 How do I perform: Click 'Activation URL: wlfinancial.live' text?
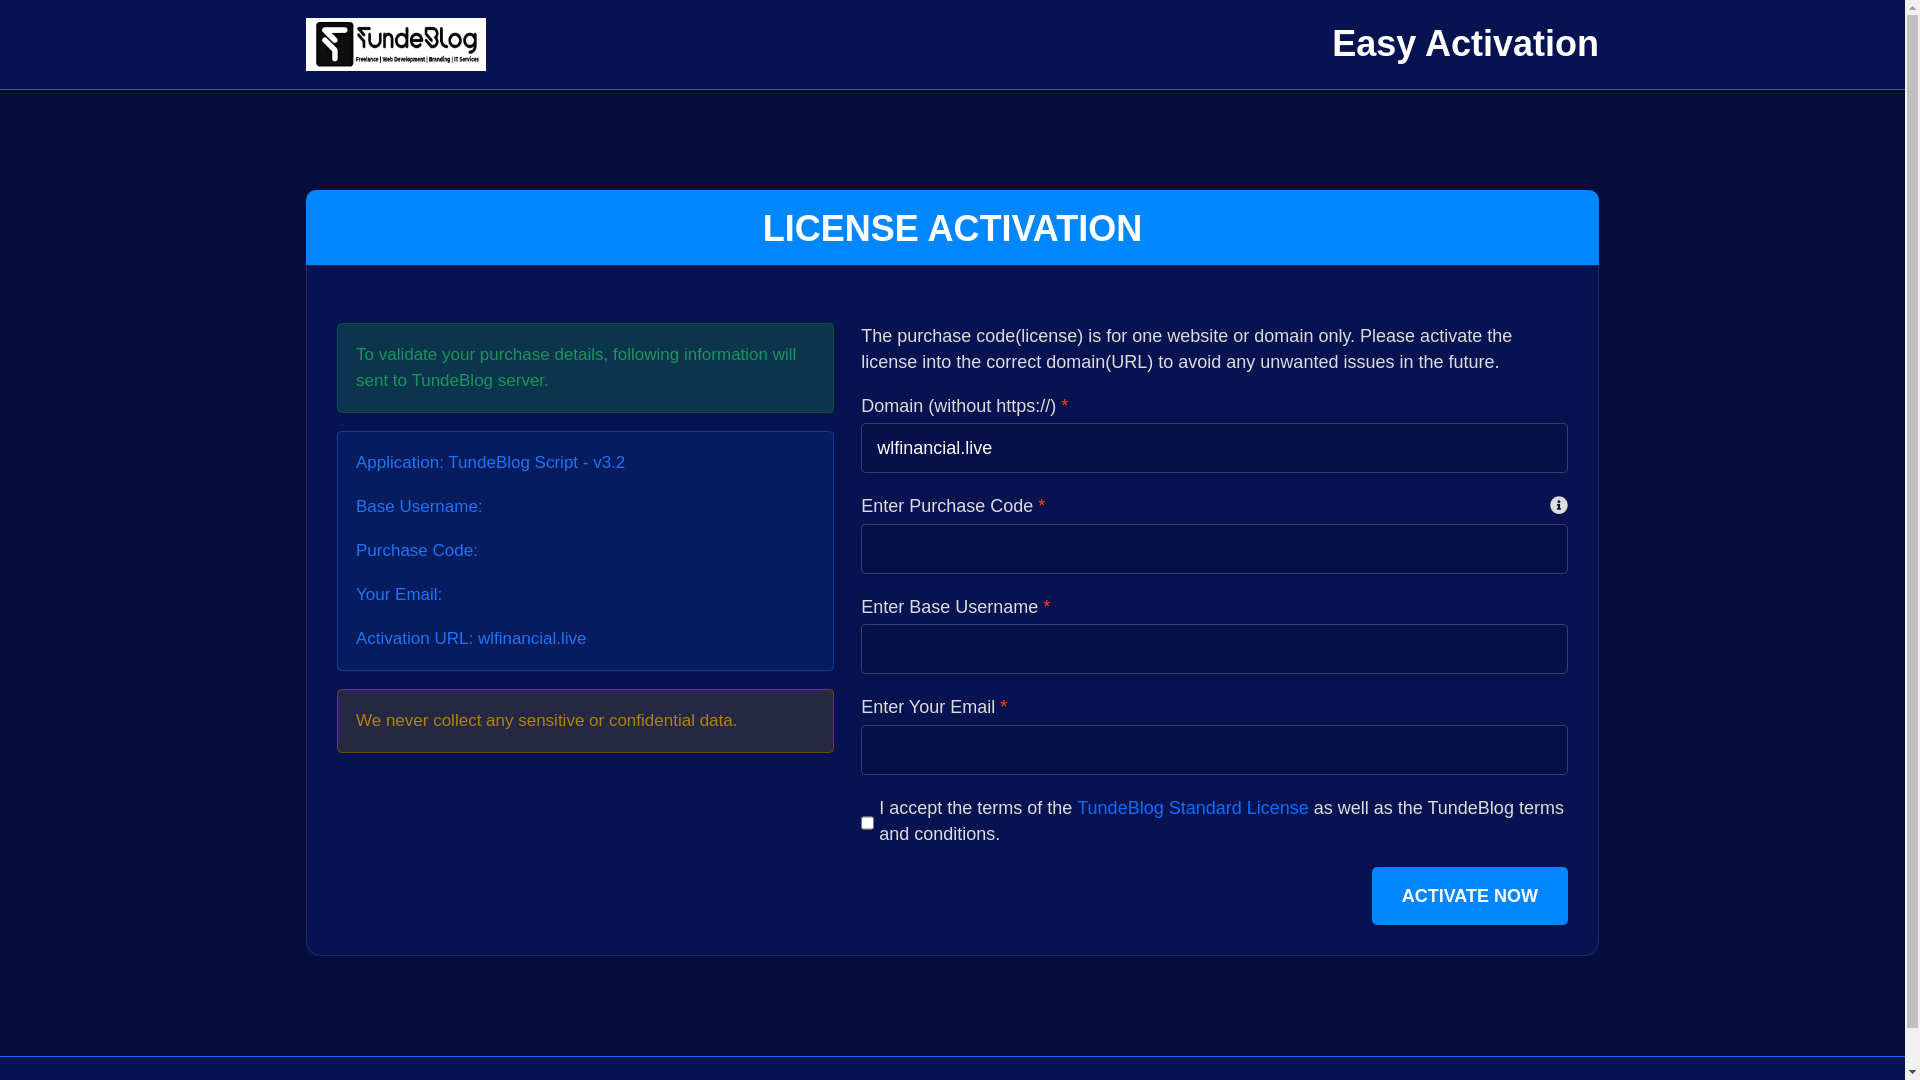(x=471, y=638)
